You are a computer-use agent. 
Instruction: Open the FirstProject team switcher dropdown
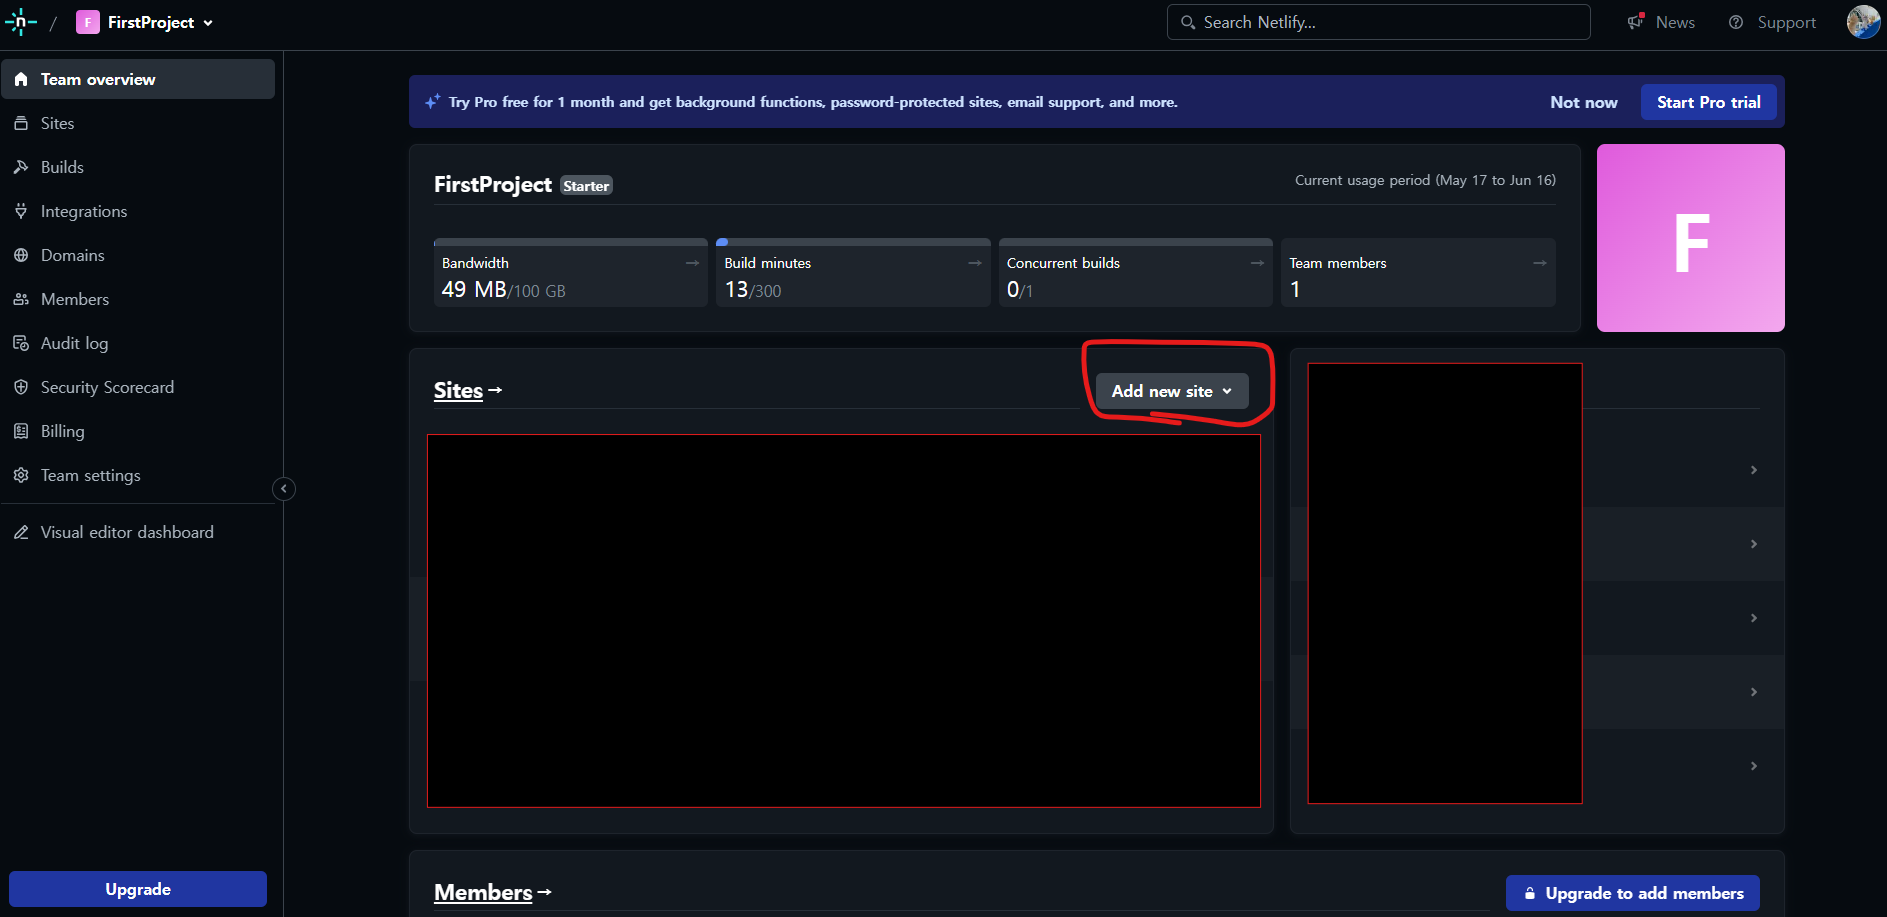145,22
